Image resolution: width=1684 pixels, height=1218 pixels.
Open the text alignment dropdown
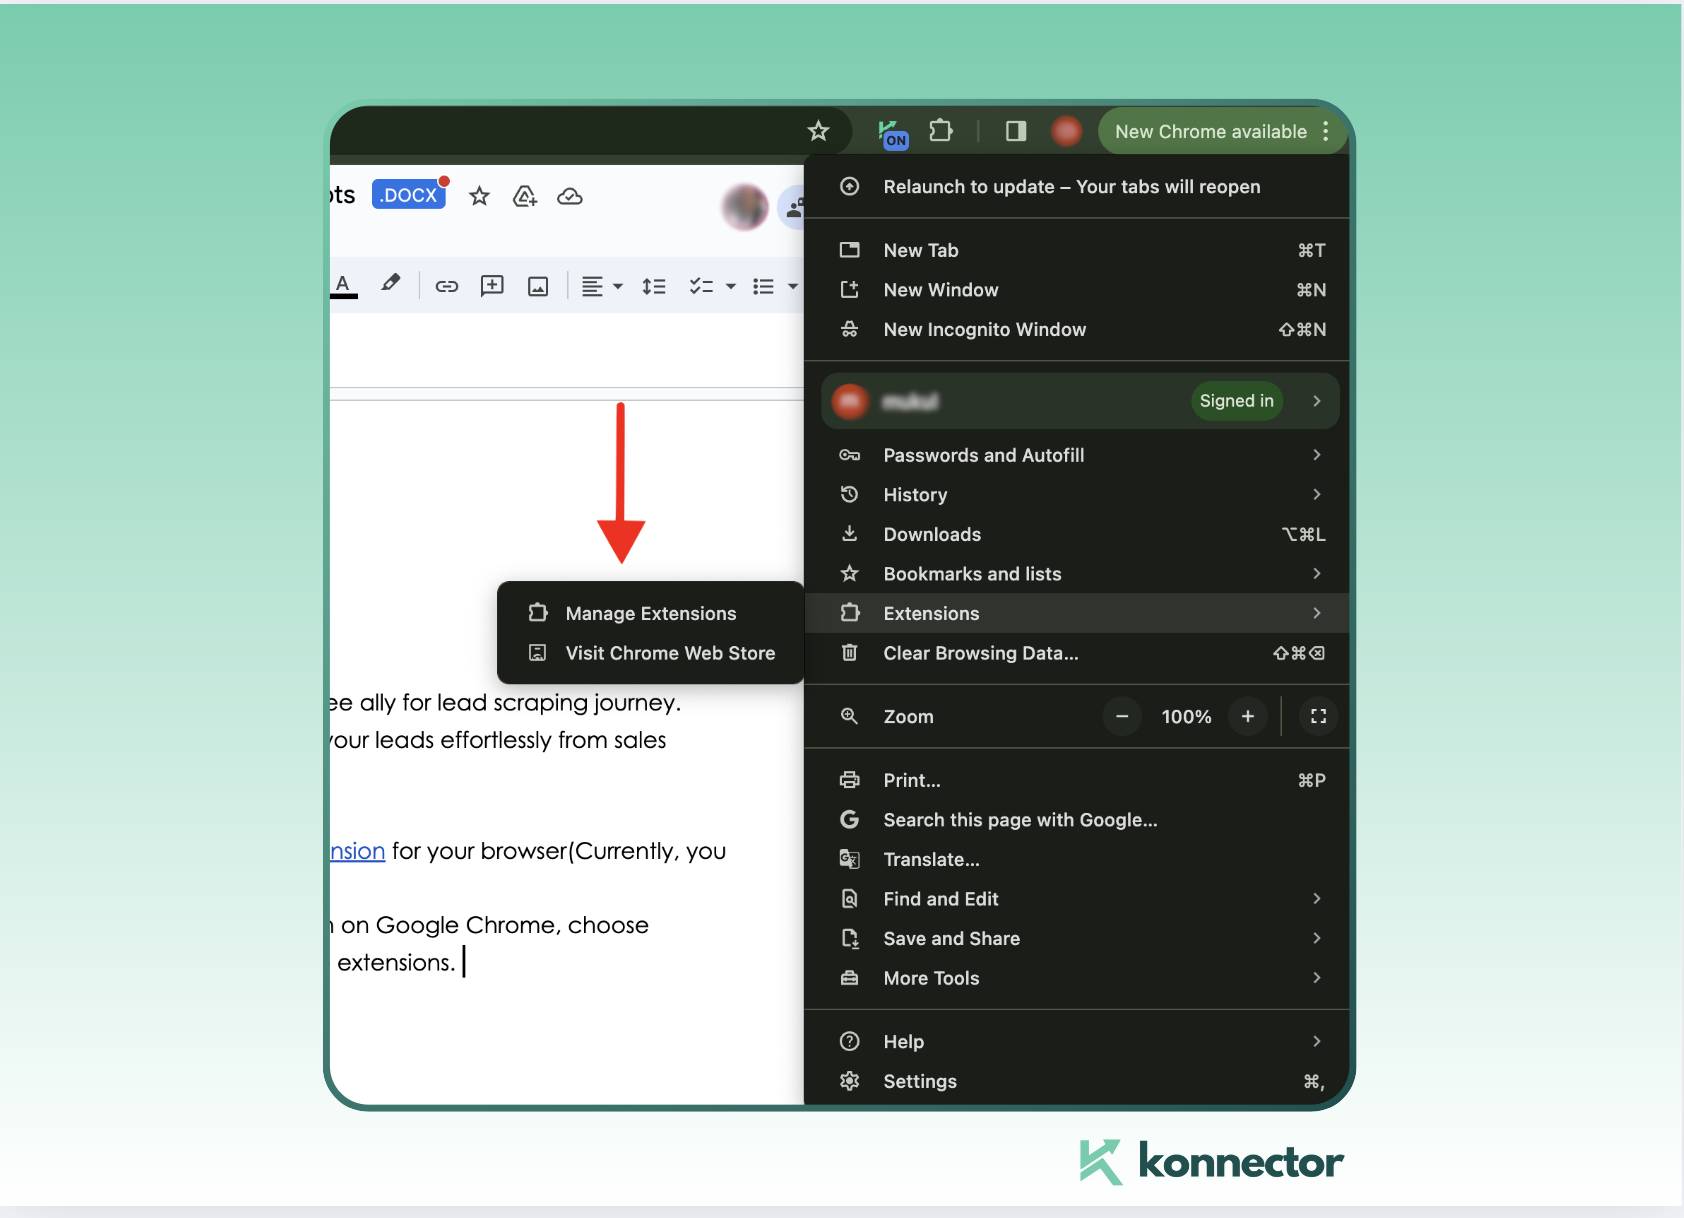click(x=602, y=287)
